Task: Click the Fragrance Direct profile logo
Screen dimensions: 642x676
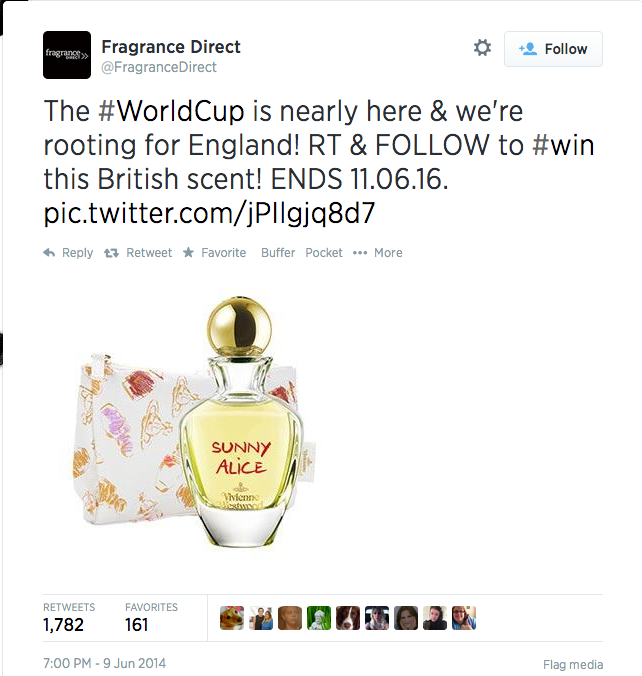Action: (67, 55)
